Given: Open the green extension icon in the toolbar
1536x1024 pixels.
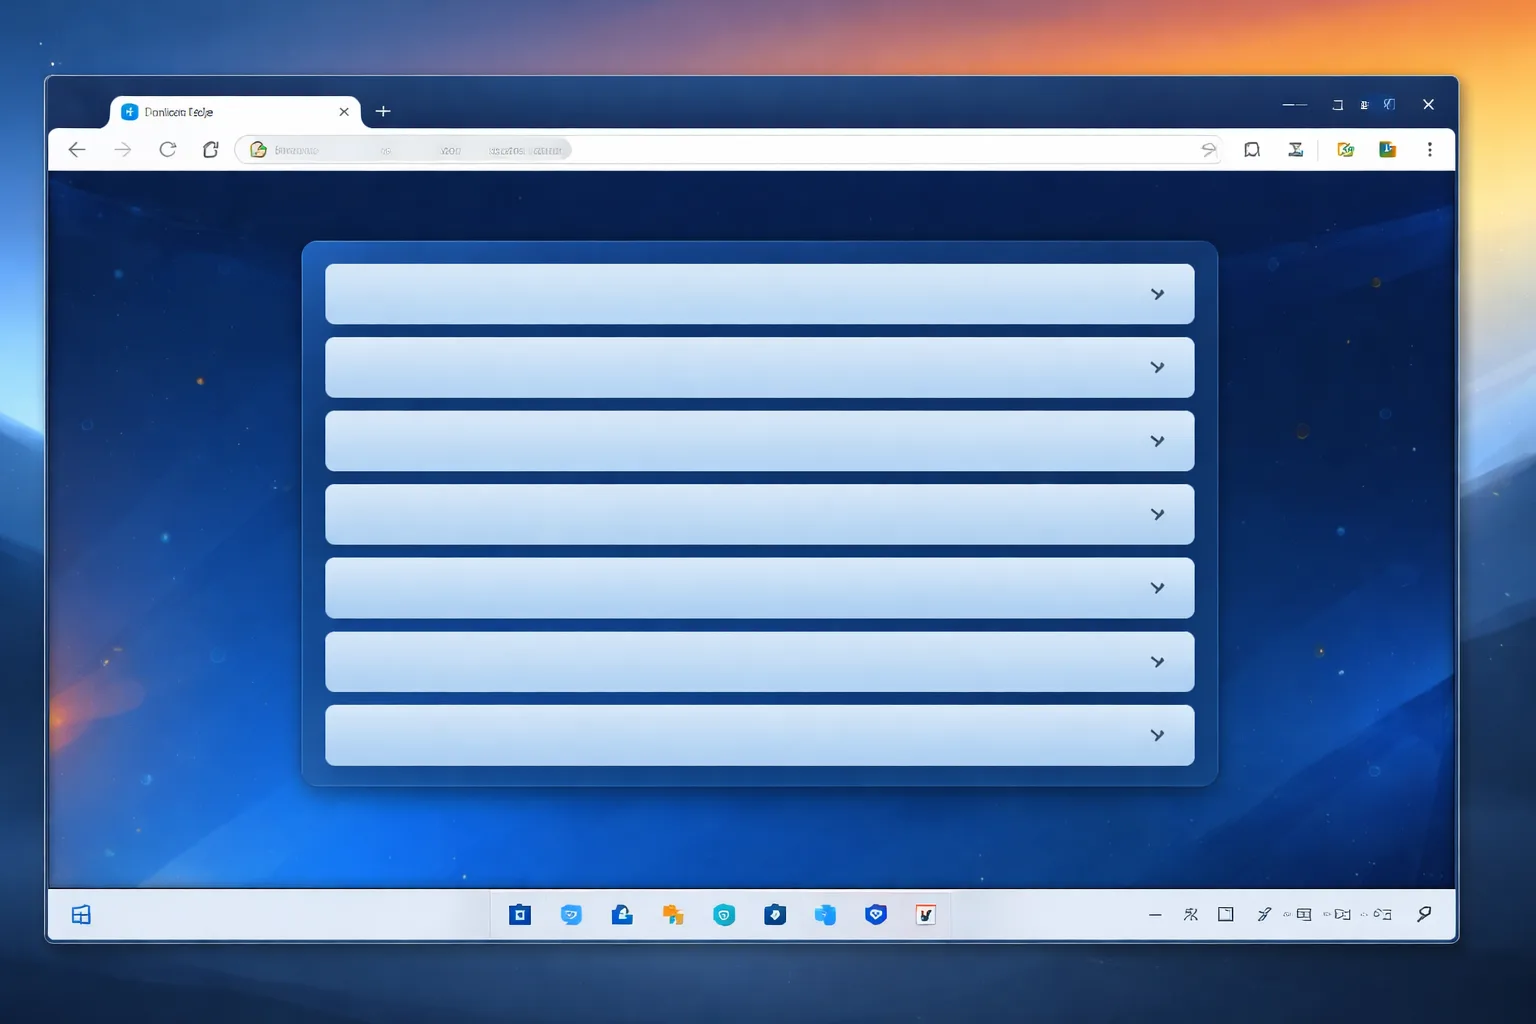Looking at the screenshot, I should coord(1345,149).
